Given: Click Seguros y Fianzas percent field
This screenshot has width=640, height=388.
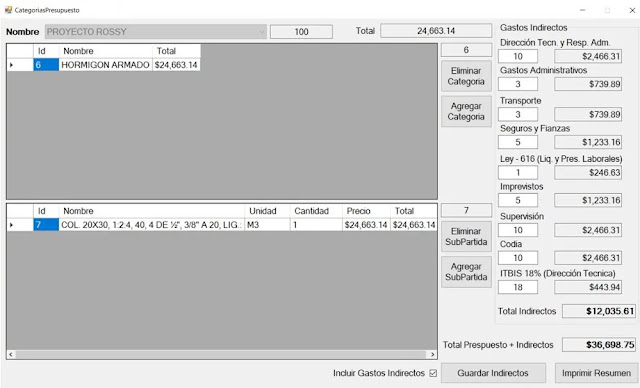Looking at the screenshot, I should [x=518, y=142].
